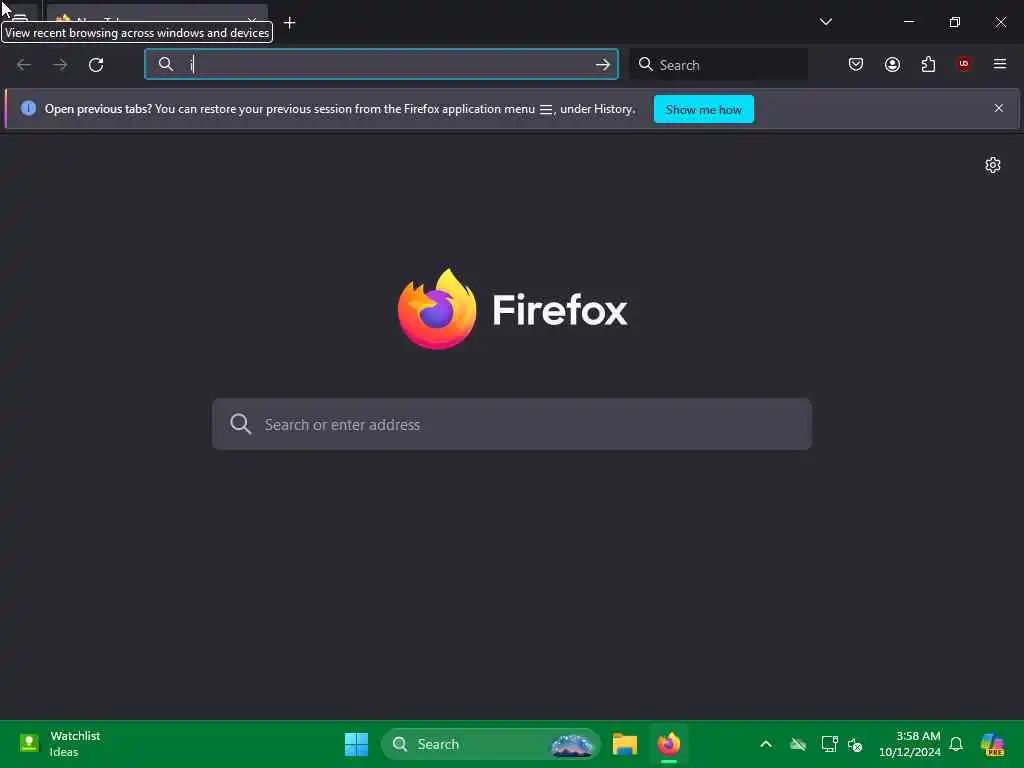
Task: Open the Extensions puzzle icon
Action: [x=928, y=64]
